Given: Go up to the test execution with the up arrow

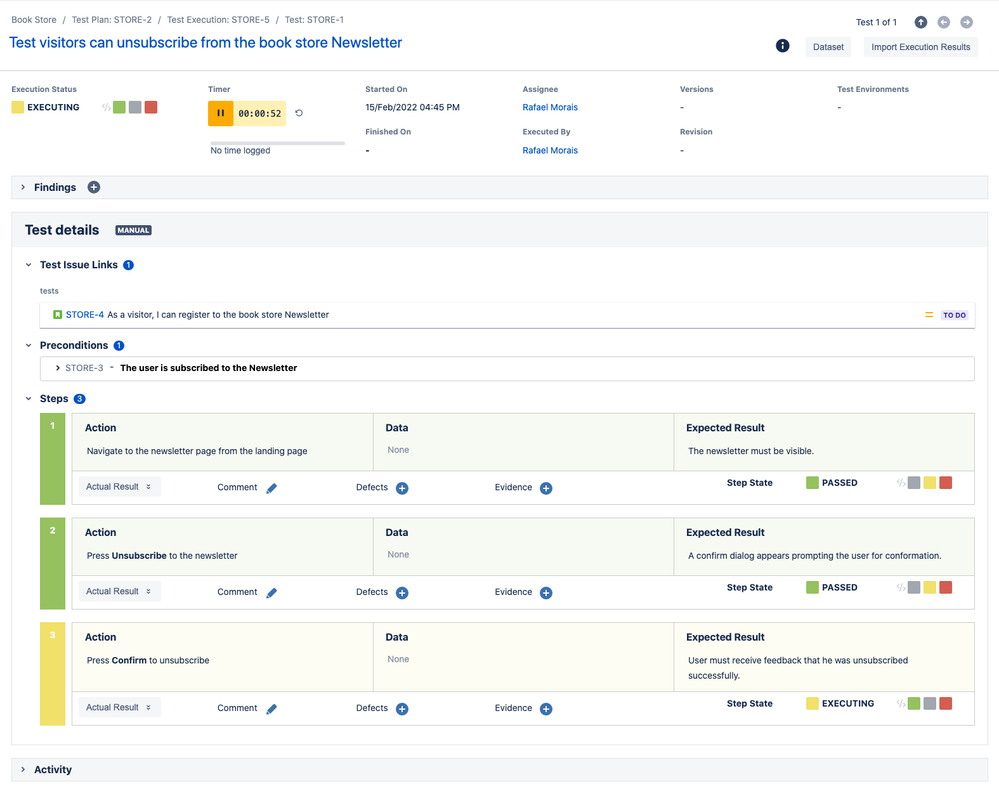Looking at the screenshot, I should (x=921, y=22).
